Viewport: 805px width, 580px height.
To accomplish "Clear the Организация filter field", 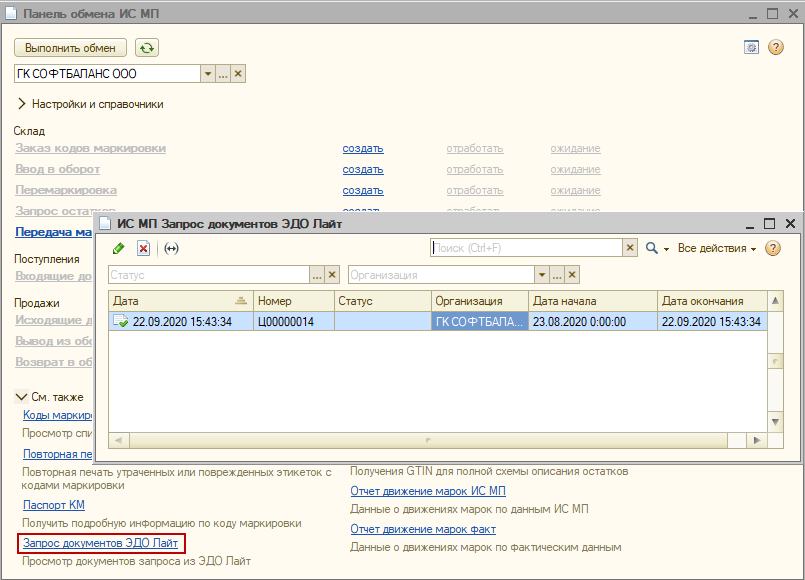I will (572, 275).
